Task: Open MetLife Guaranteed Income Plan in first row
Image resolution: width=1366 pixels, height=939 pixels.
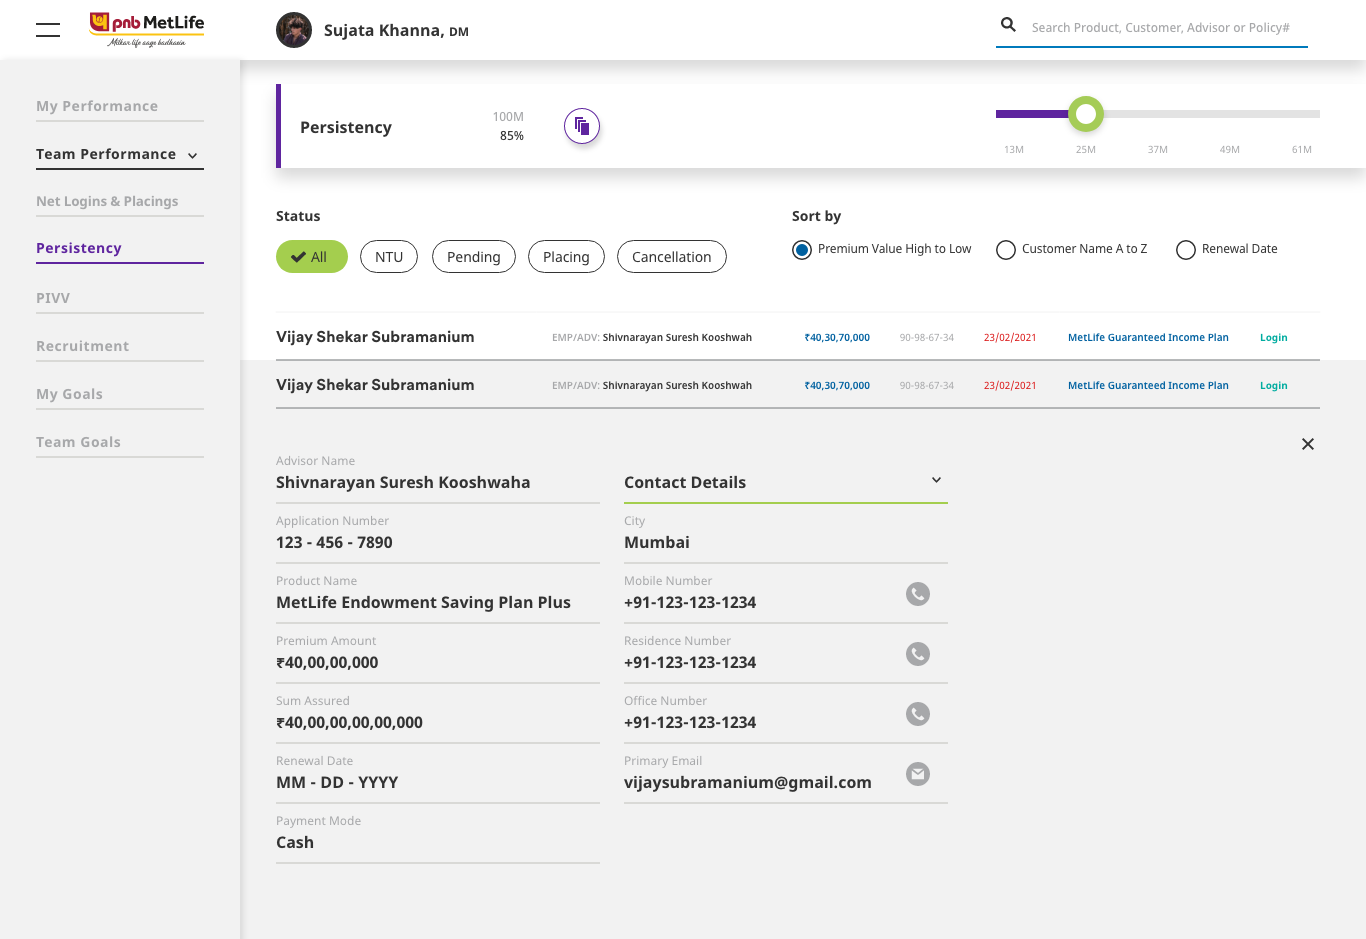Action: coord(1148,337)
